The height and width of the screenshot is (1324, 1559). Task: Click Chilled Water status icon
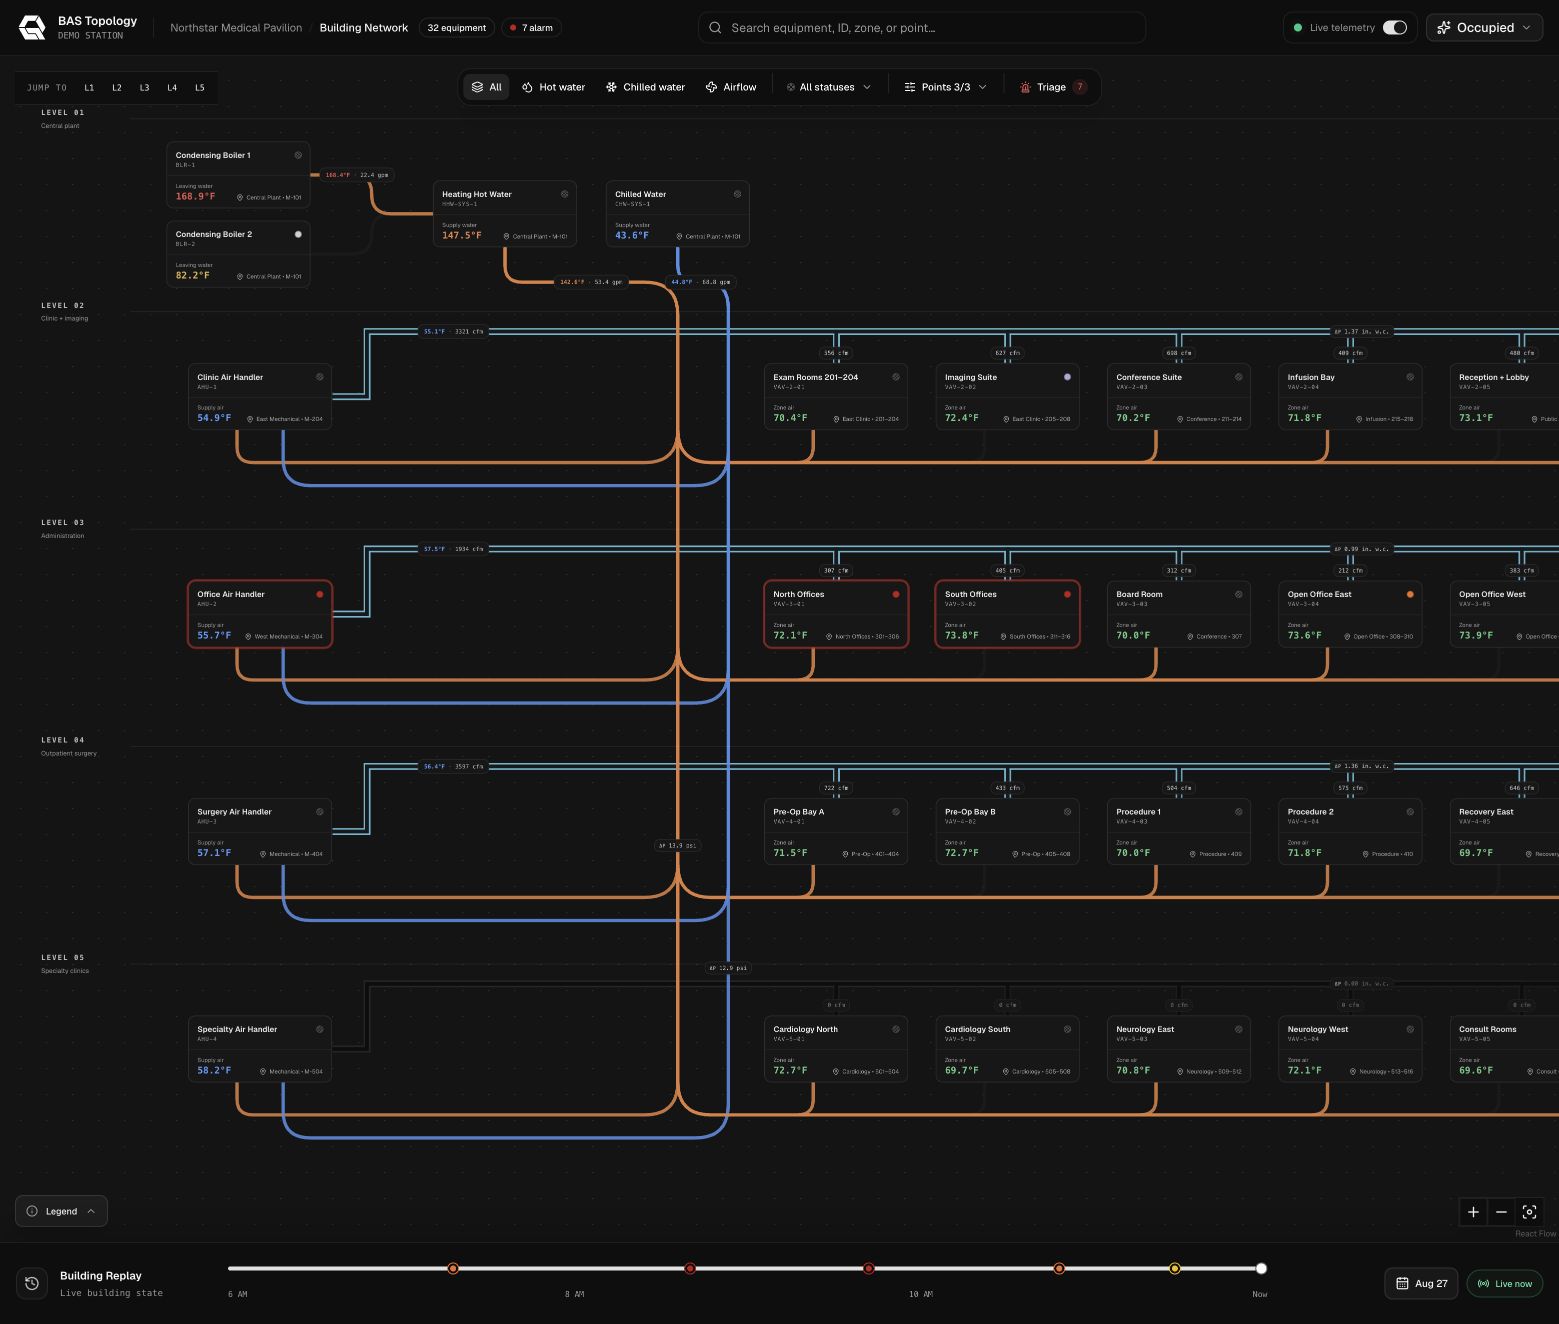[x=738, y=194]
